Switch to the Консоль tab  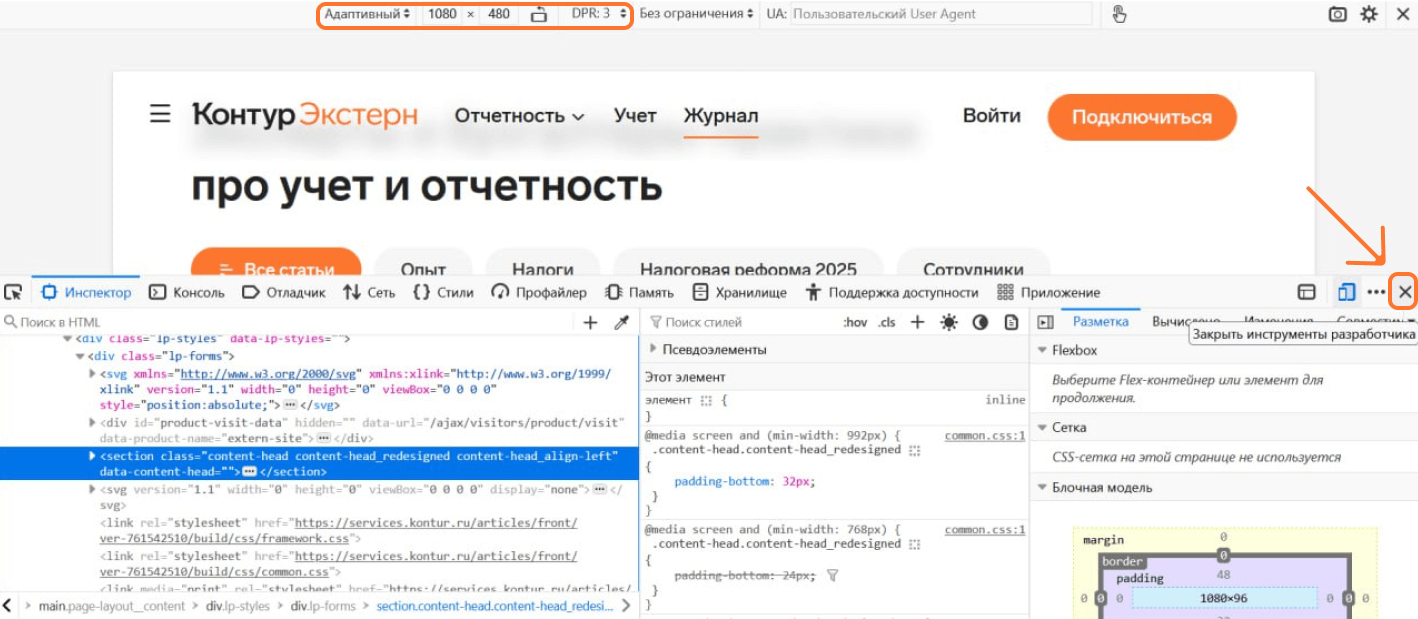pos(187,292)
